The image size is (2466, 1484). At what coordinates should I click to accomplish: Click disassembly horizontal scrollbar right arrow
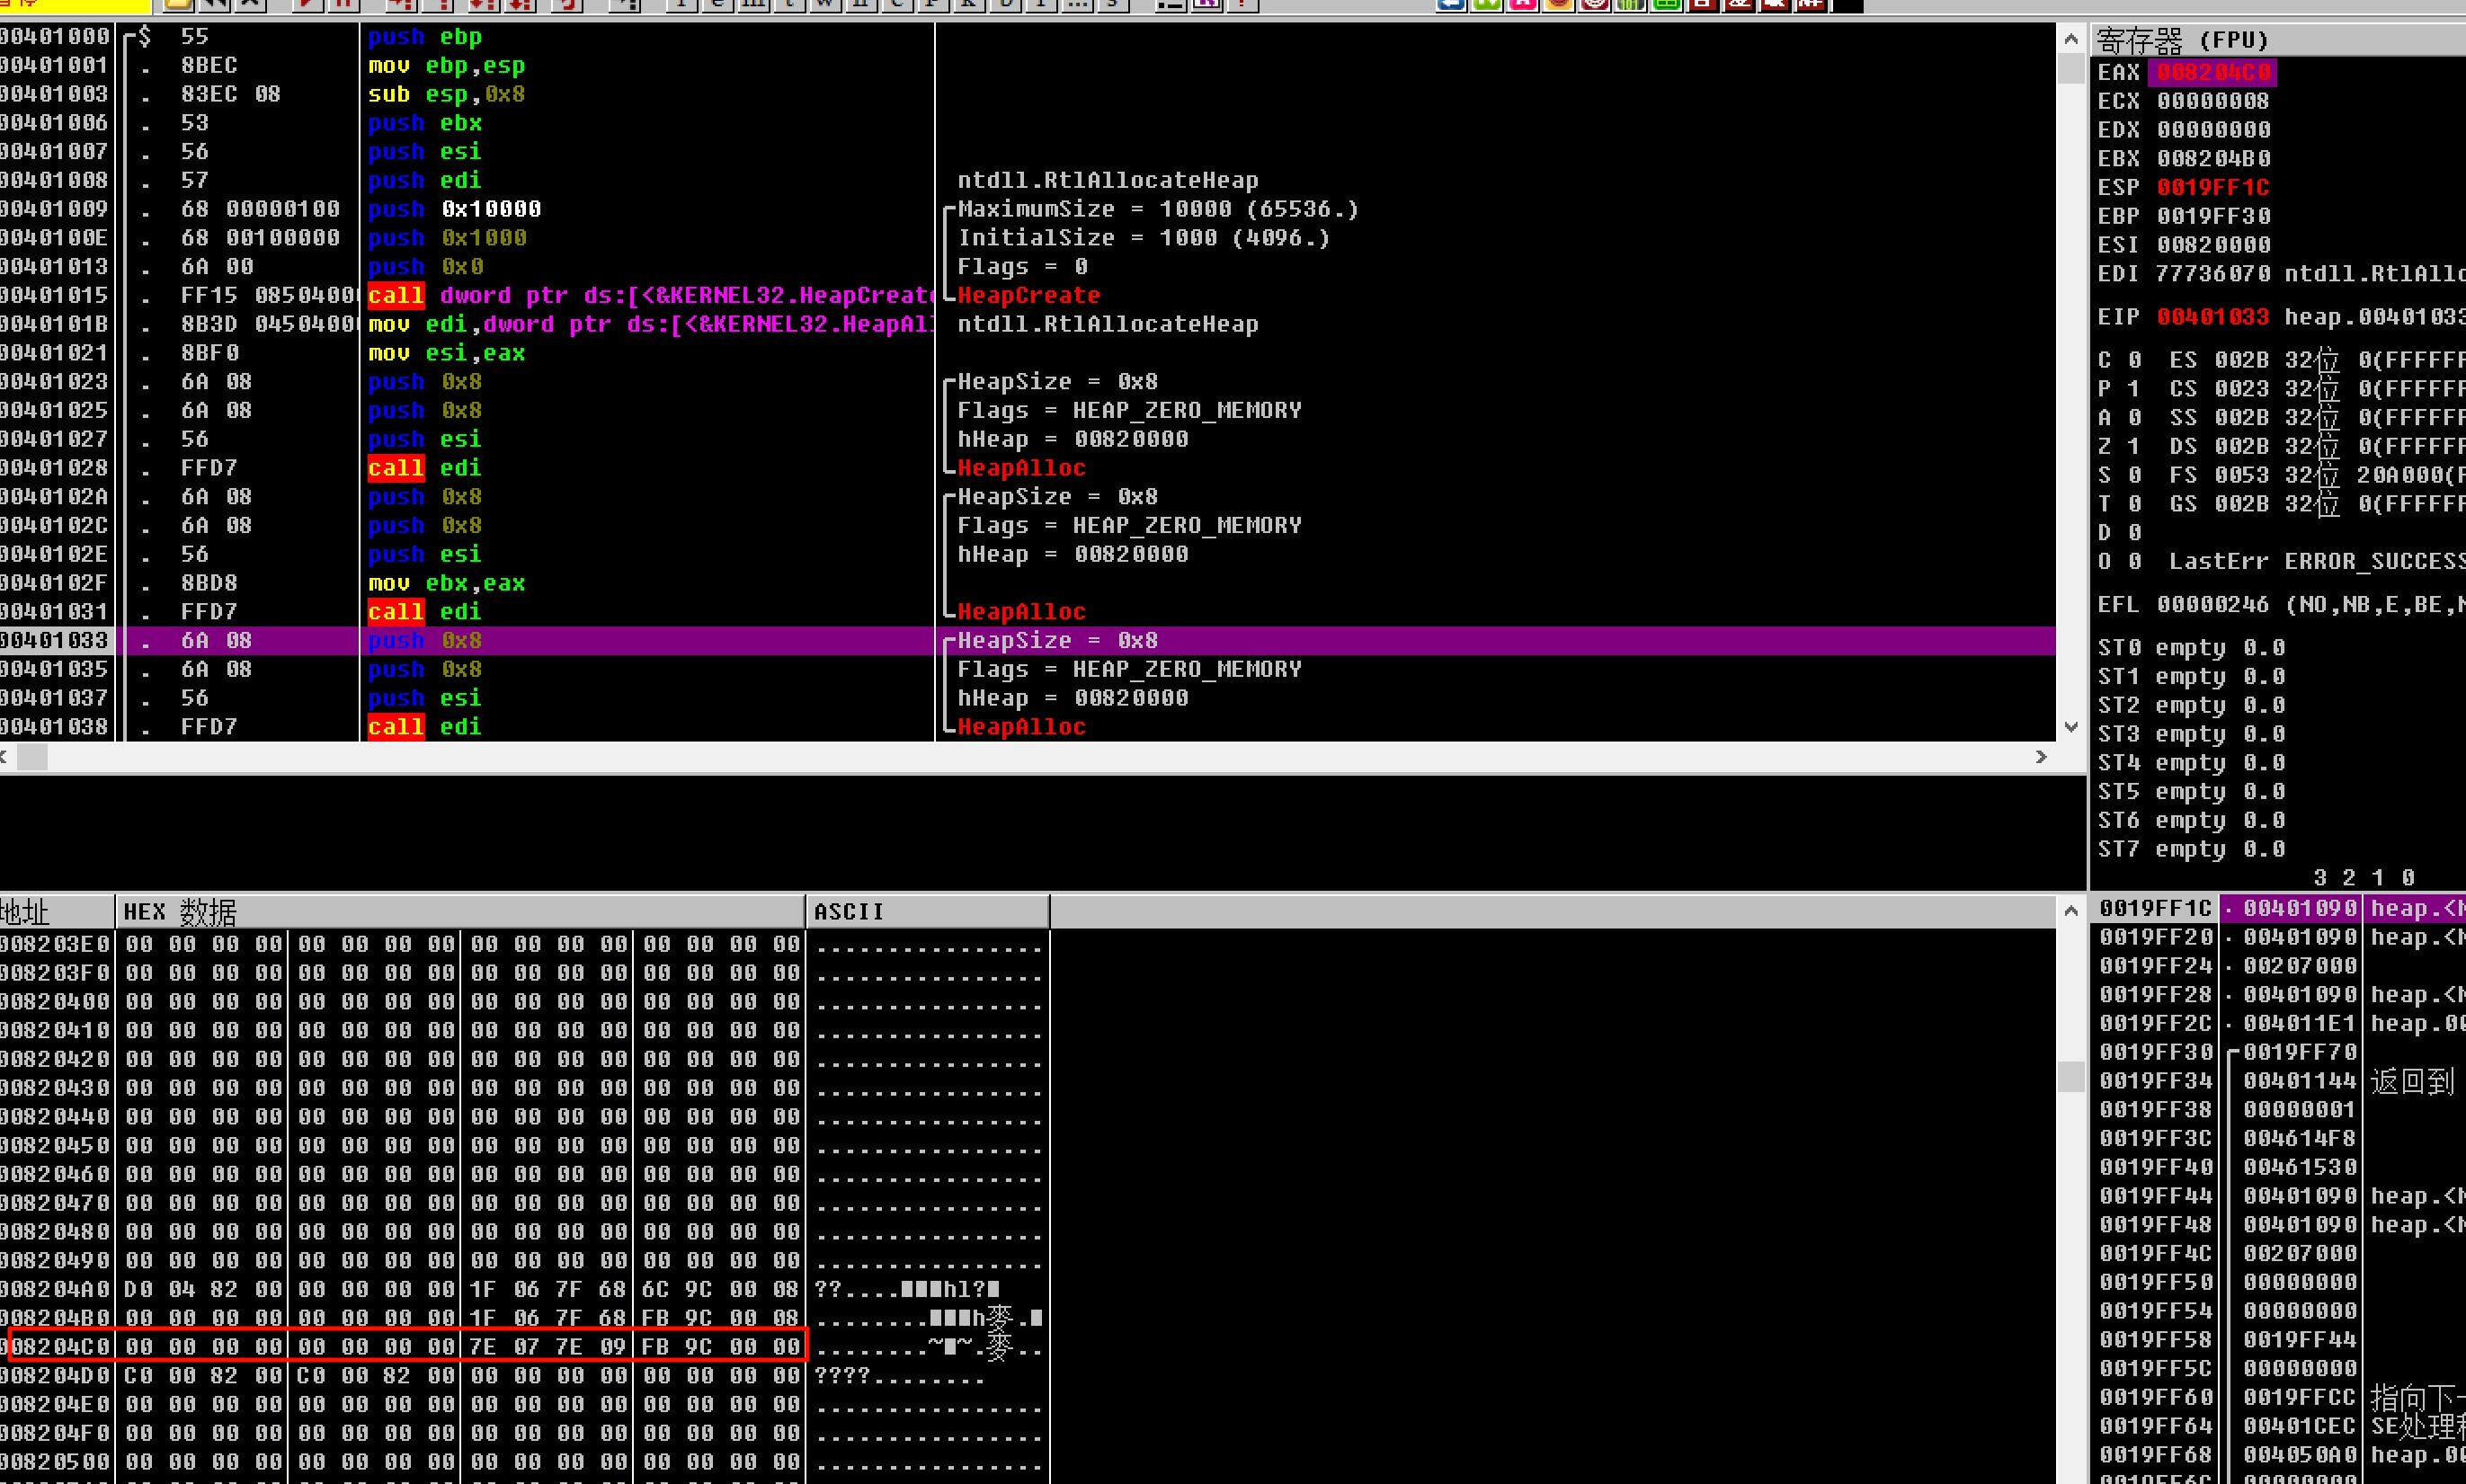pos(2041,757)
